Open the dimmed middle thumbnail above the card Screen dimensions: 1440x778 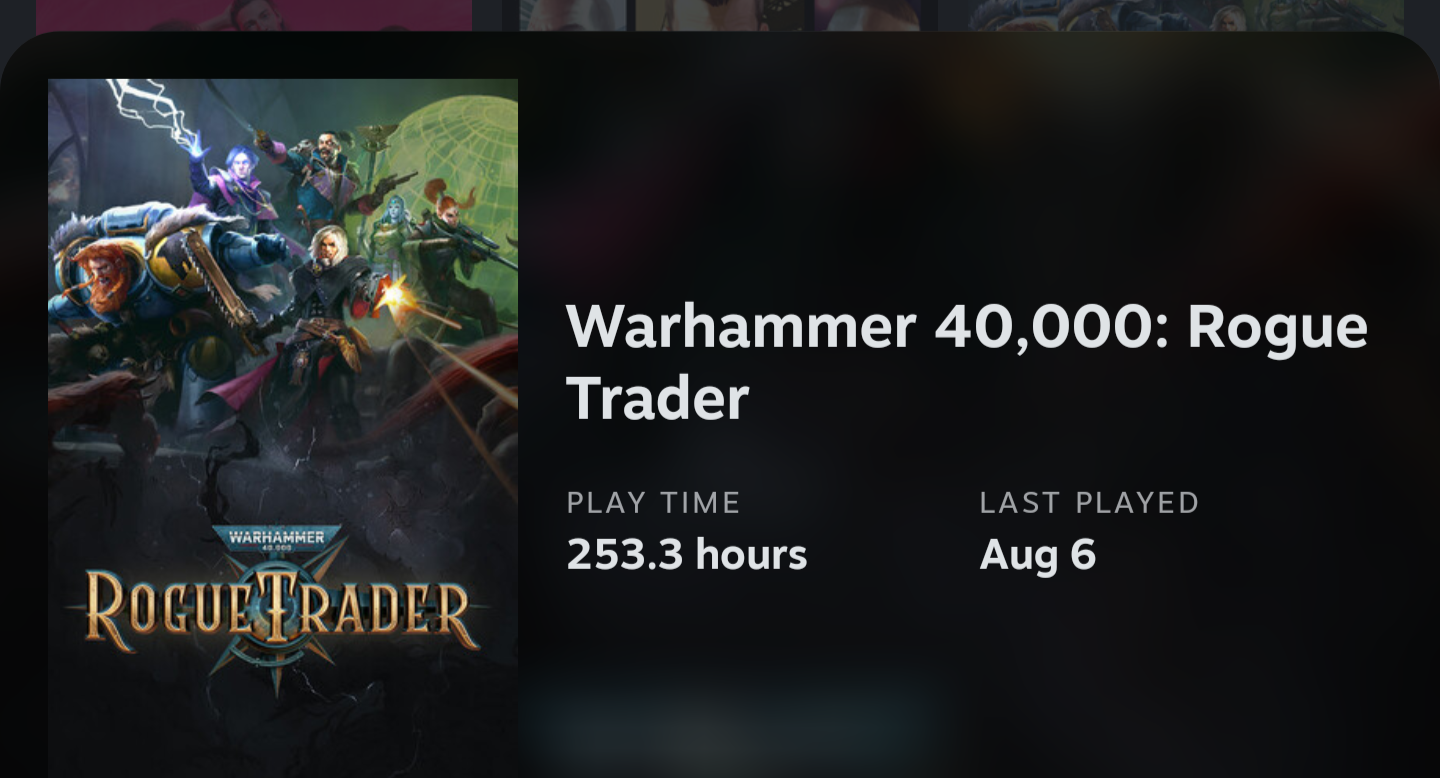[x=720, y=15]
